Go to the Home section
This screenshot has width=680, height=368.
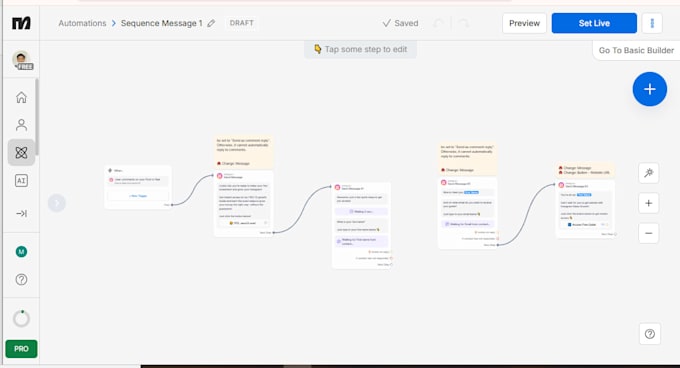tap(21, 97)
